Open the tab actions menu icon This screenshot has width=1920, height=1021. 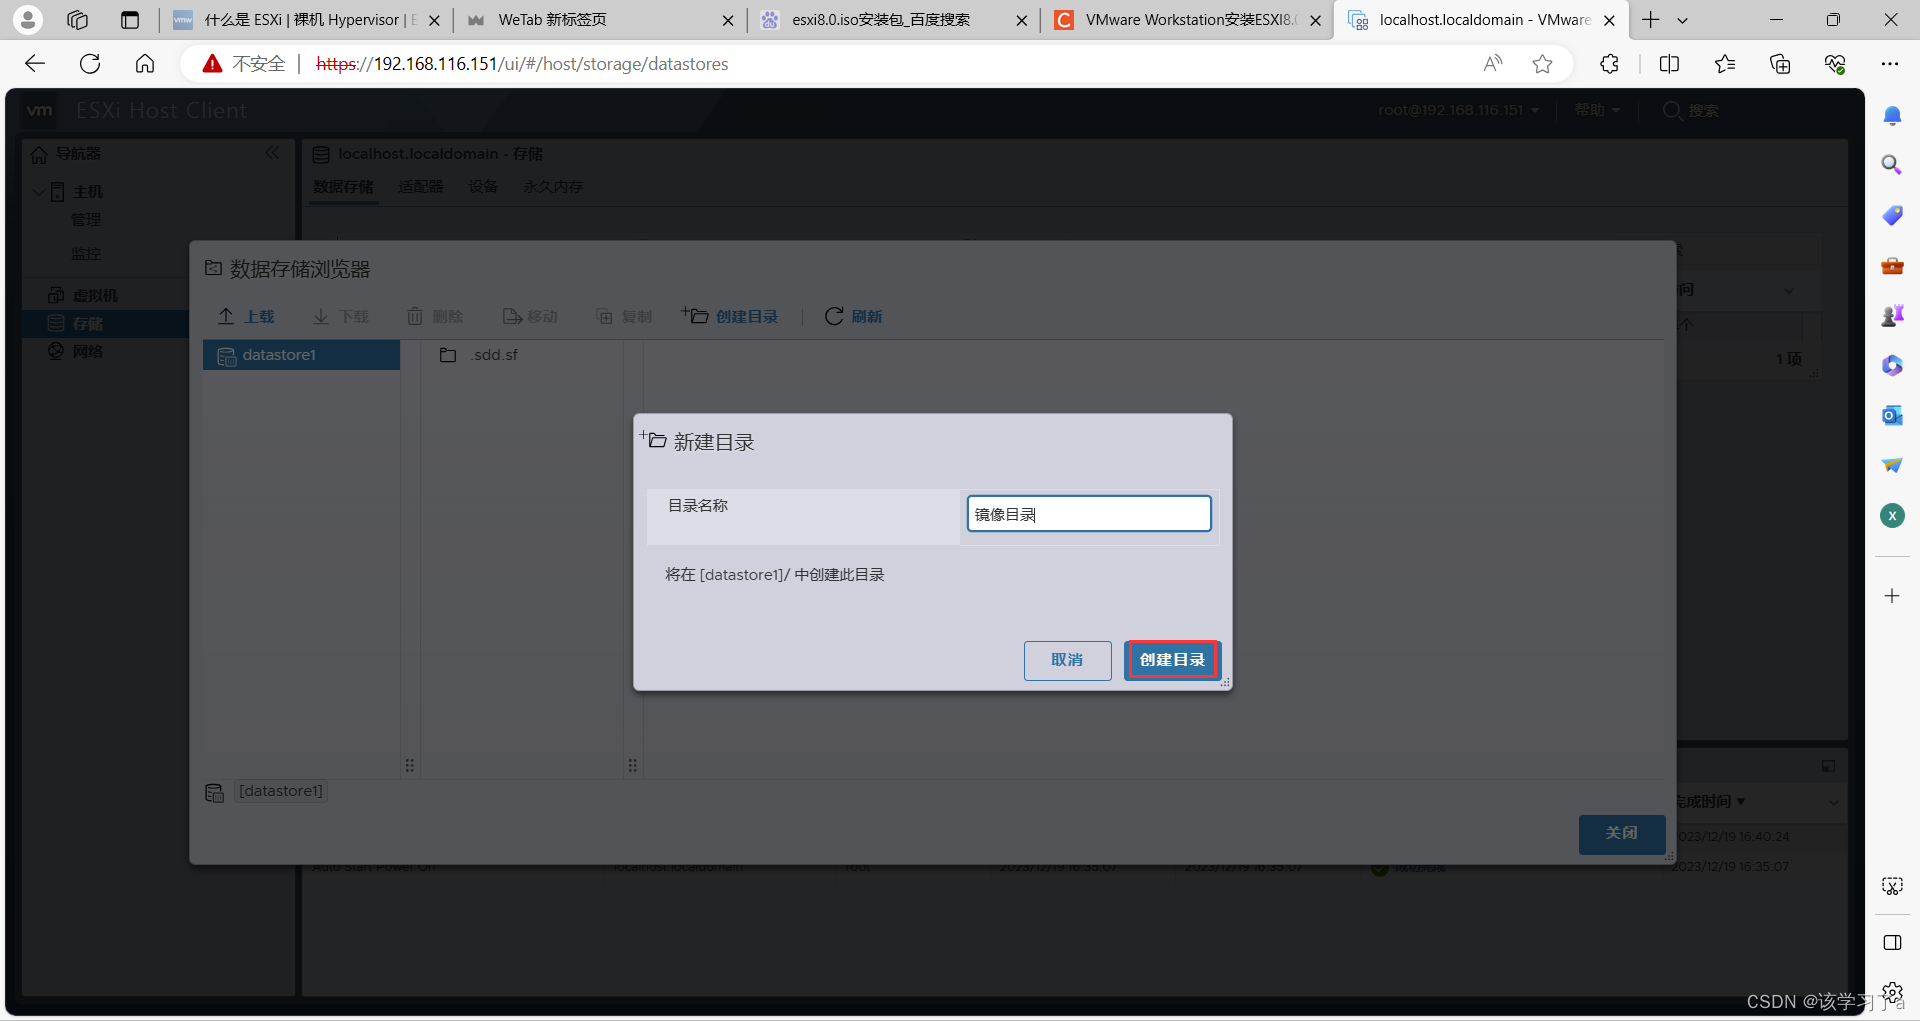click(x=130, y=20)
